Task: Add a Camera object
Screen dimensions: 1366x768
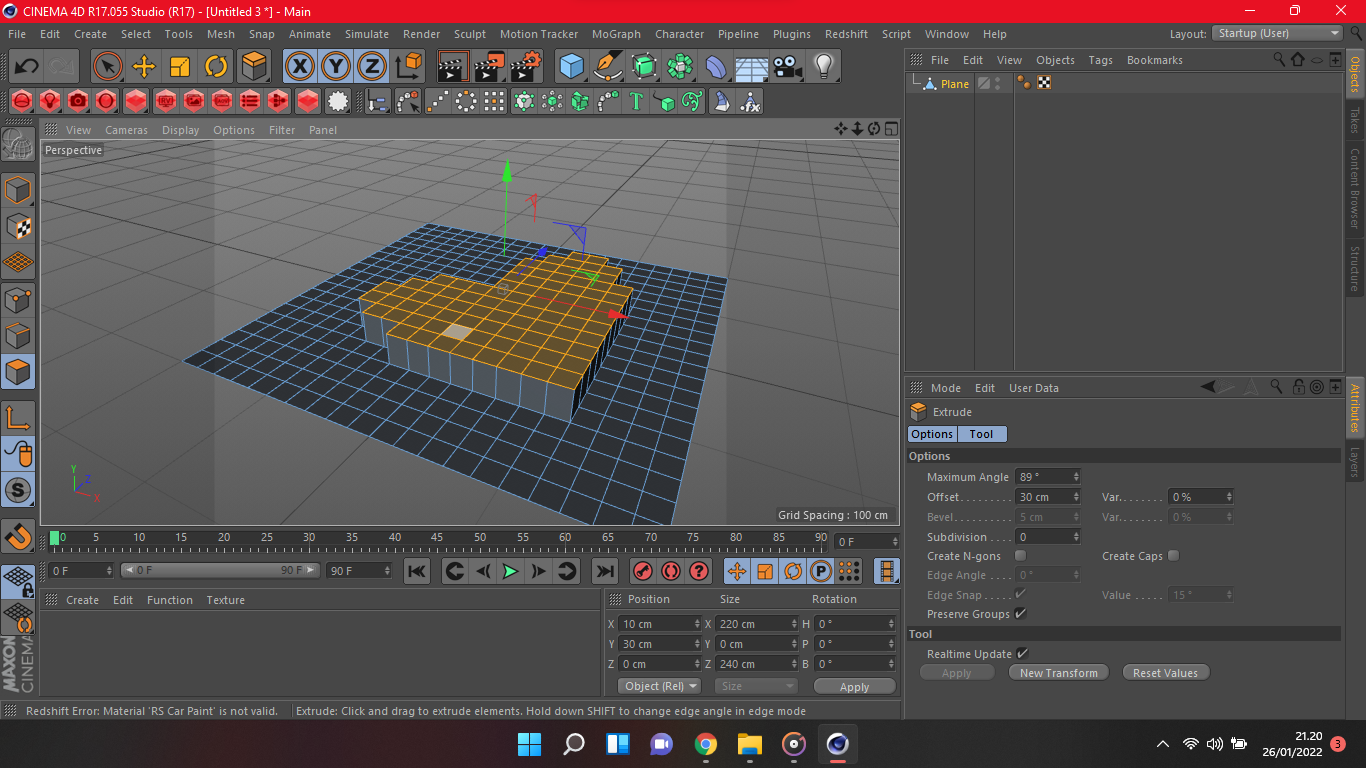Action: [x=788, y=67]
